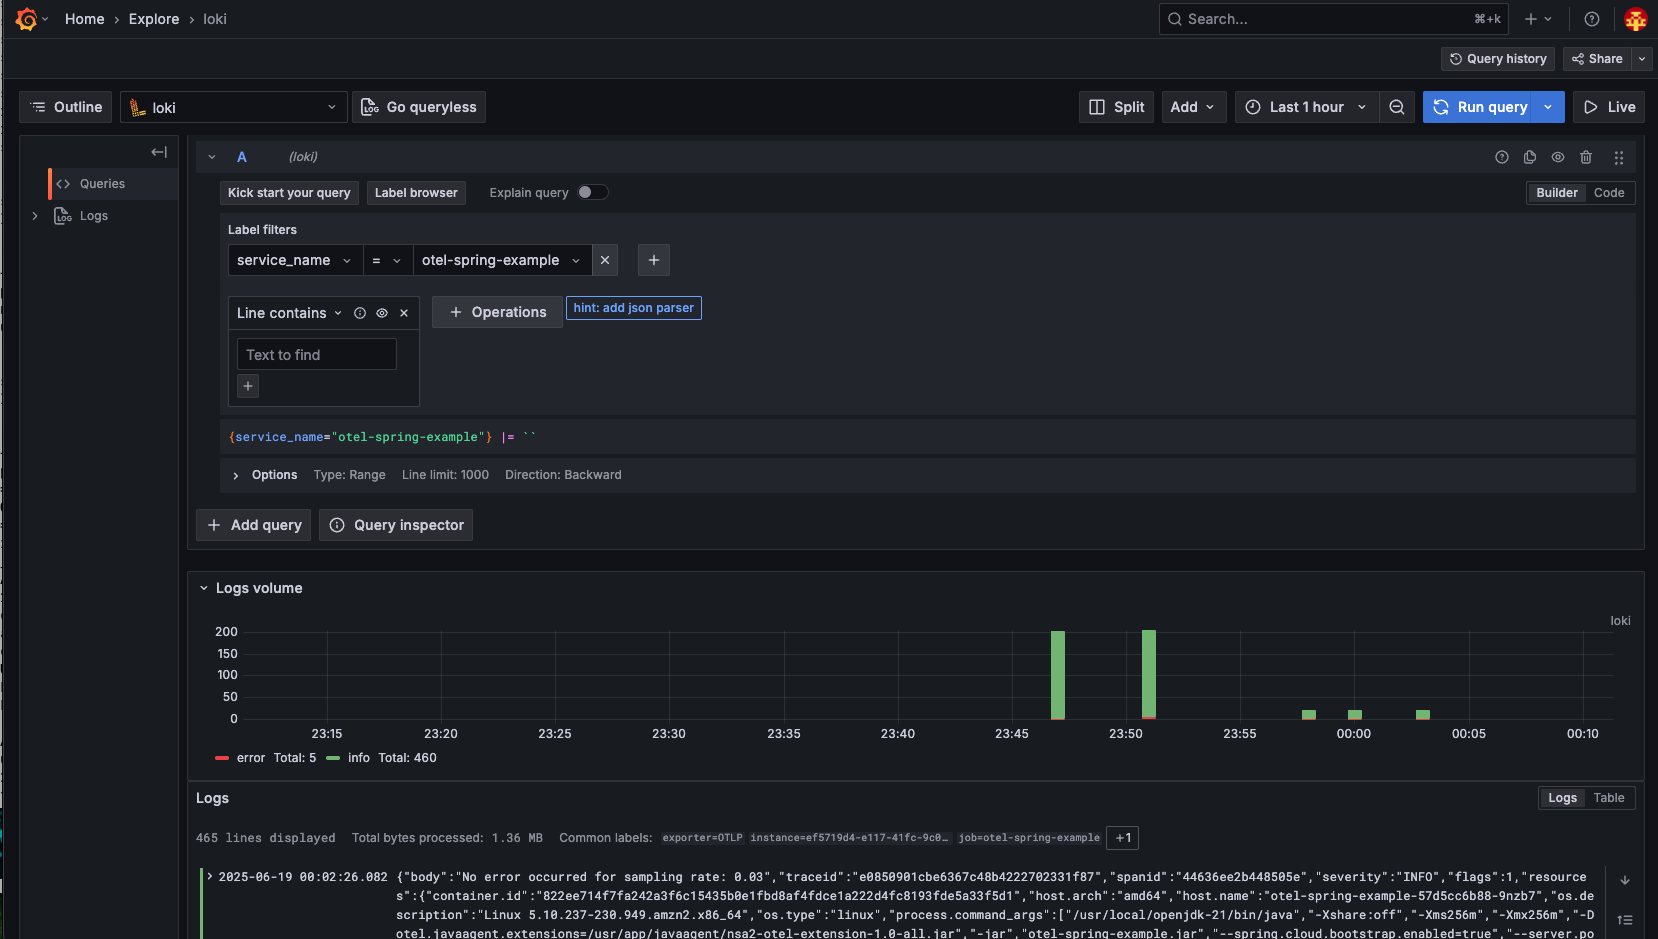The width and height of the screenshot is (1658, 939).
Task: Expand the first log line 00:02:26.082
Action: 210,876
